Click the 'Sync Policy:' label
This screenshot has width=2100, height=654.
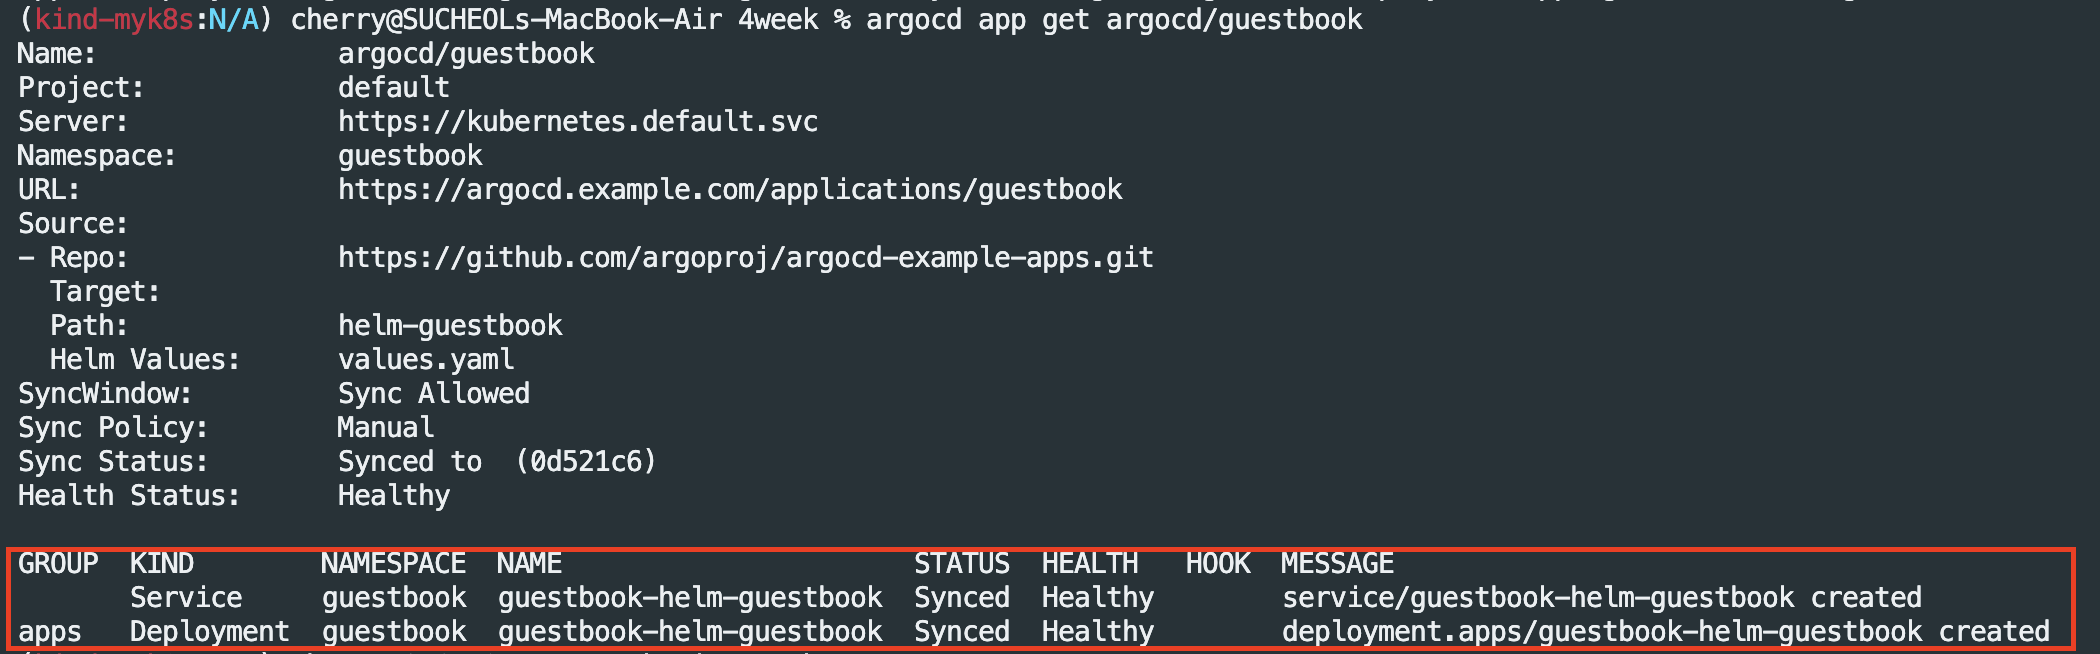(x=113, y=428)
